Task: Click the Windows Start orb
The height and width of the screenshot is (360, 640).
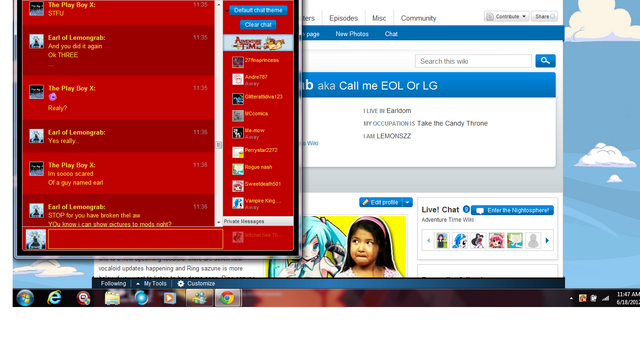Action: click(25, 298)
